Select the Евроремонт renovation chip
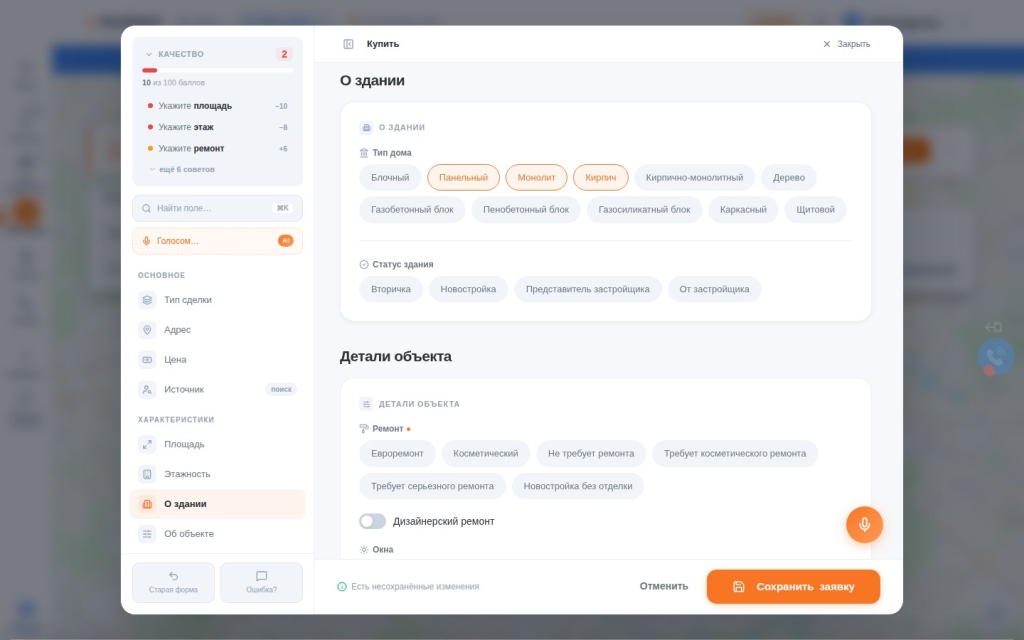The width and height of the screenshot is (1024, 640). tap(397, 454)
